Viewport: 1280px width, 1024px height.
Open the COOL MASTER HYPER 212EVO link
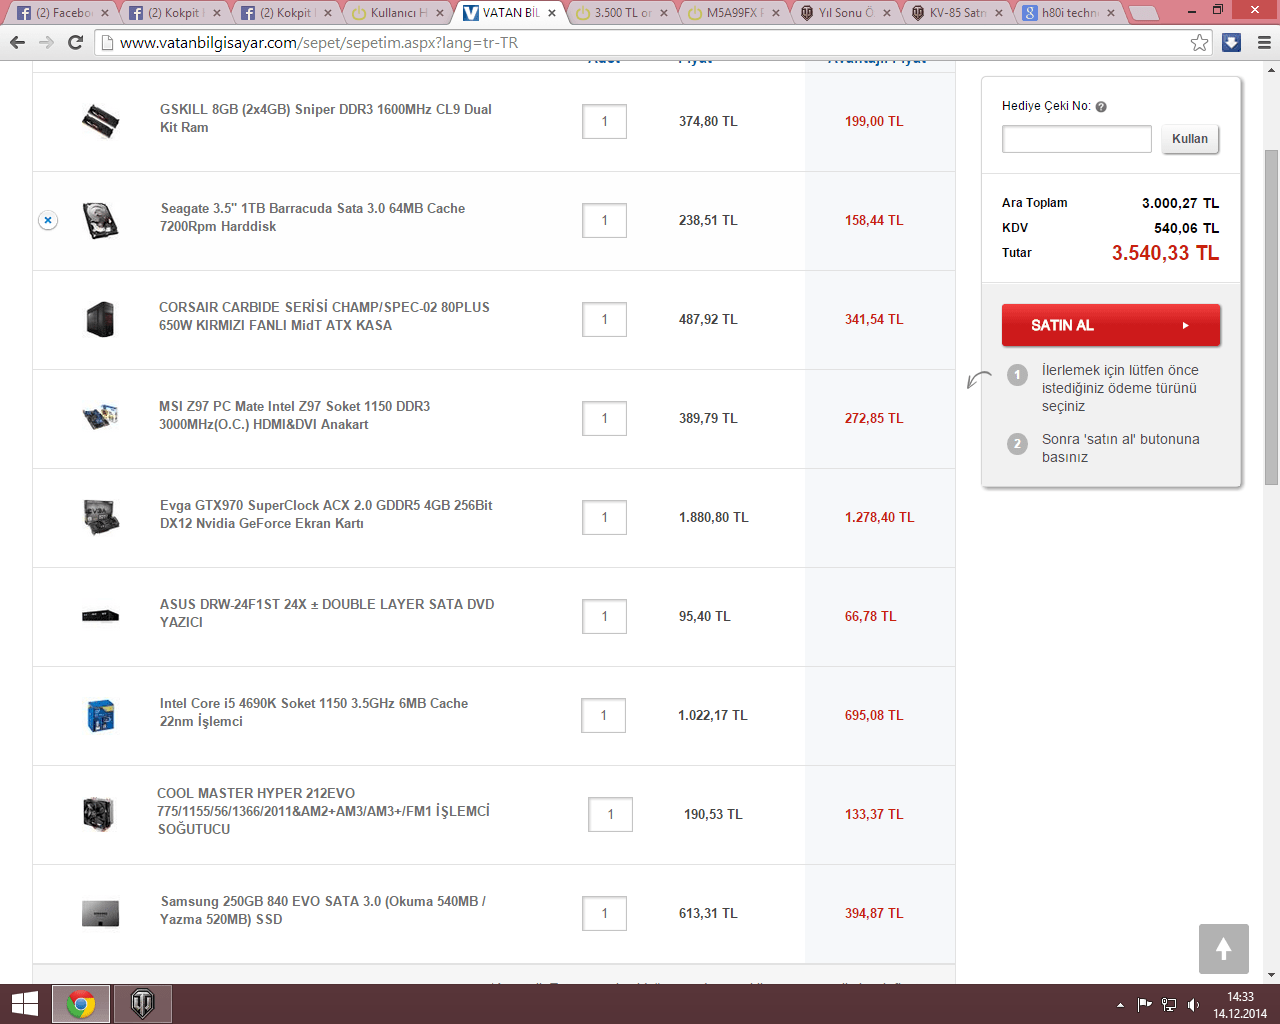coord(324,811)
